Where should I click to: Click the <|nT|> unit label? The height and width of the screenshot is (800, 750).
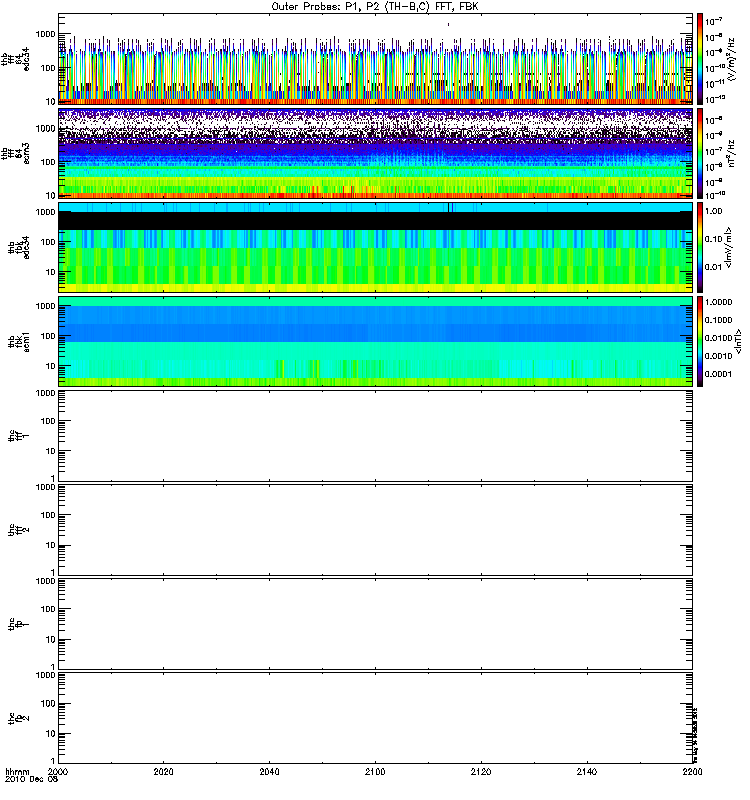tap(738, 341)
